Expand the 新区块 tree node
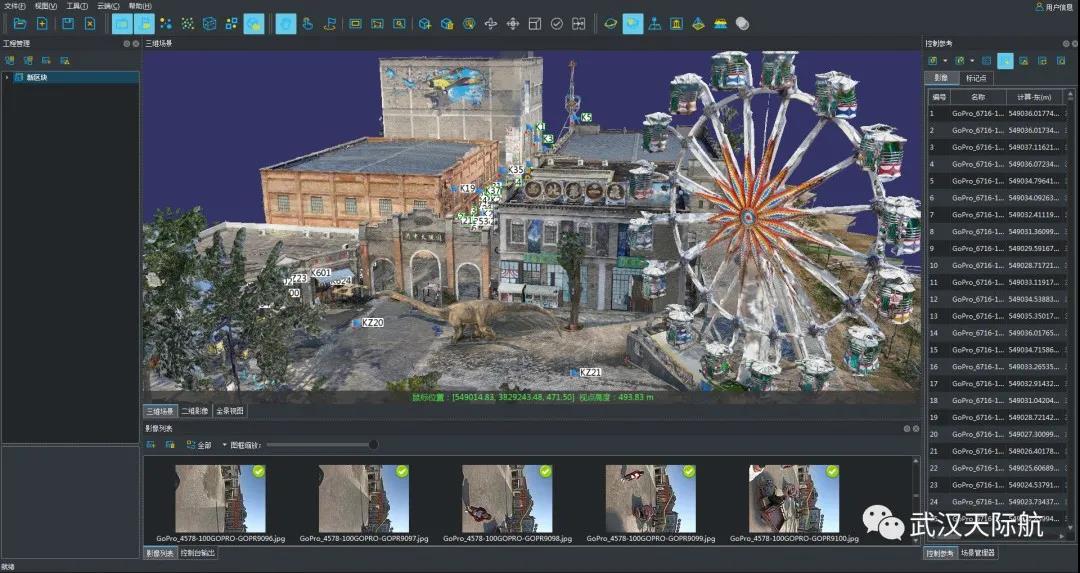 point(7,77)
